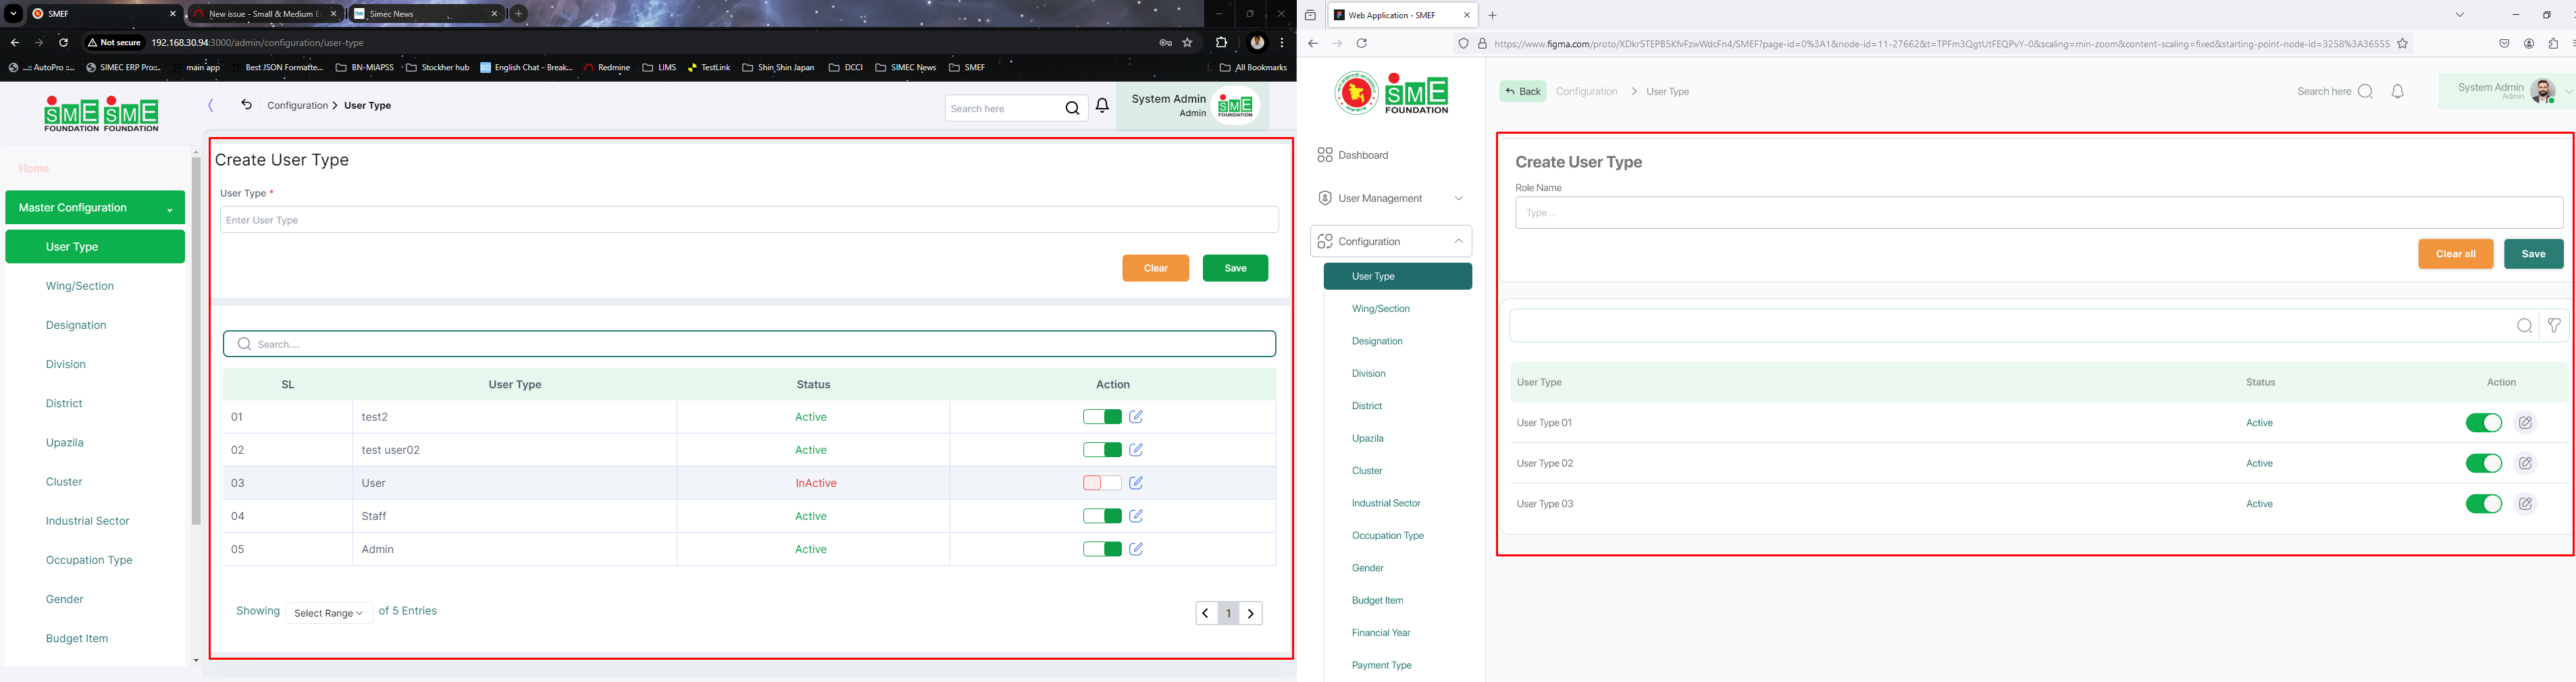Click the search magnifier beside Search here input
The image size is (2576, 682).
tap(1072, 108)
